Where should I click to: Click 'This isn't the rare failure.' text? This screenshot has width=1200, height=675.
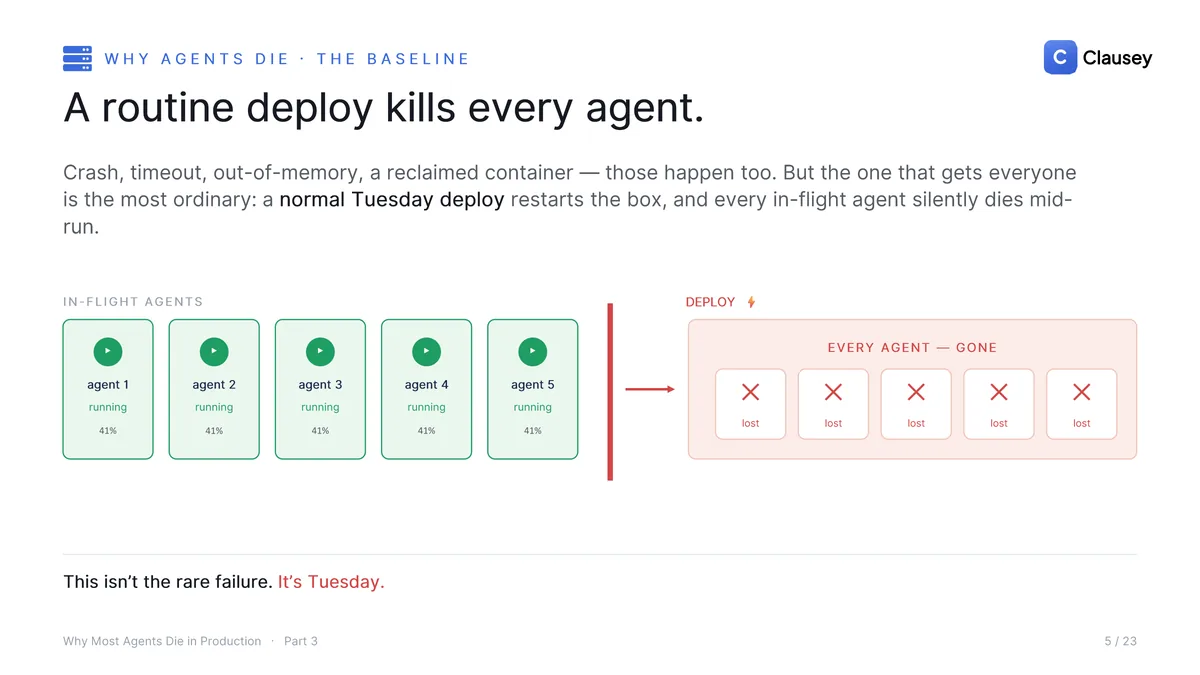click(168, 582)
